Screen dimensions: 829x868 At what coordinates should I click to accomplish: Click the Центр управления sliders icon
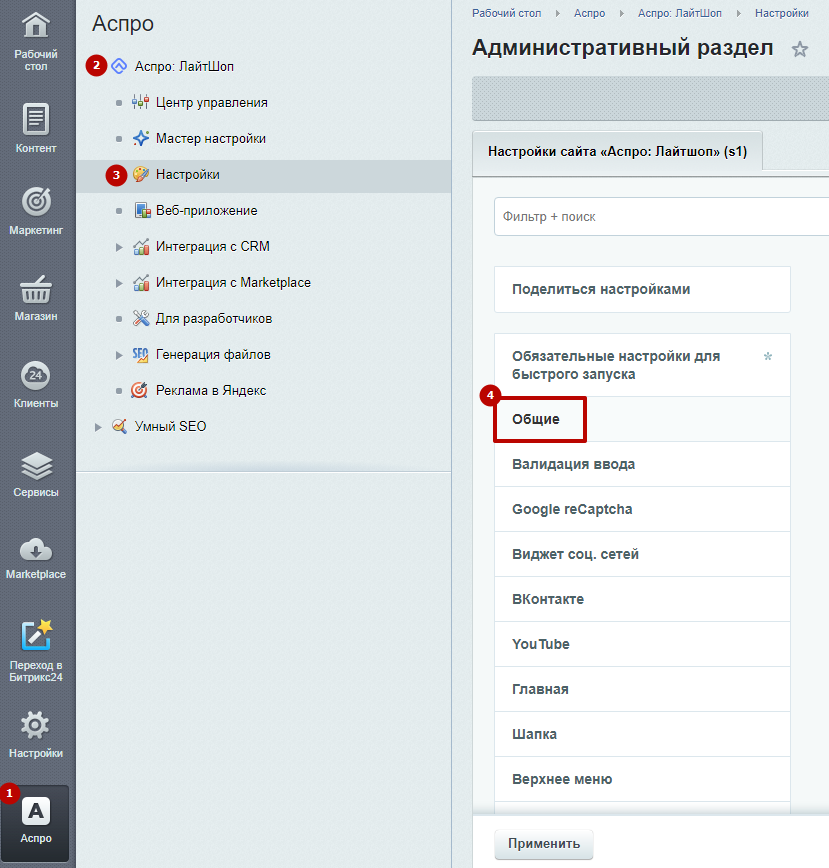tap(141, 102)
